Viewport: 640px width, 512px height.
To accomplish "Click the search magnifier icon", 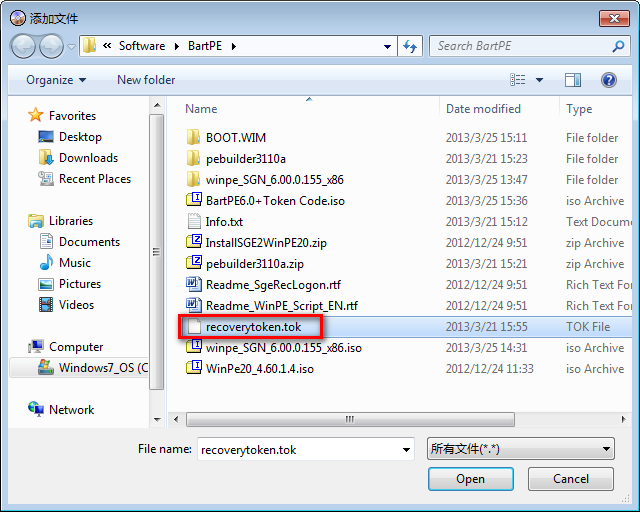I will click(619, 46).
